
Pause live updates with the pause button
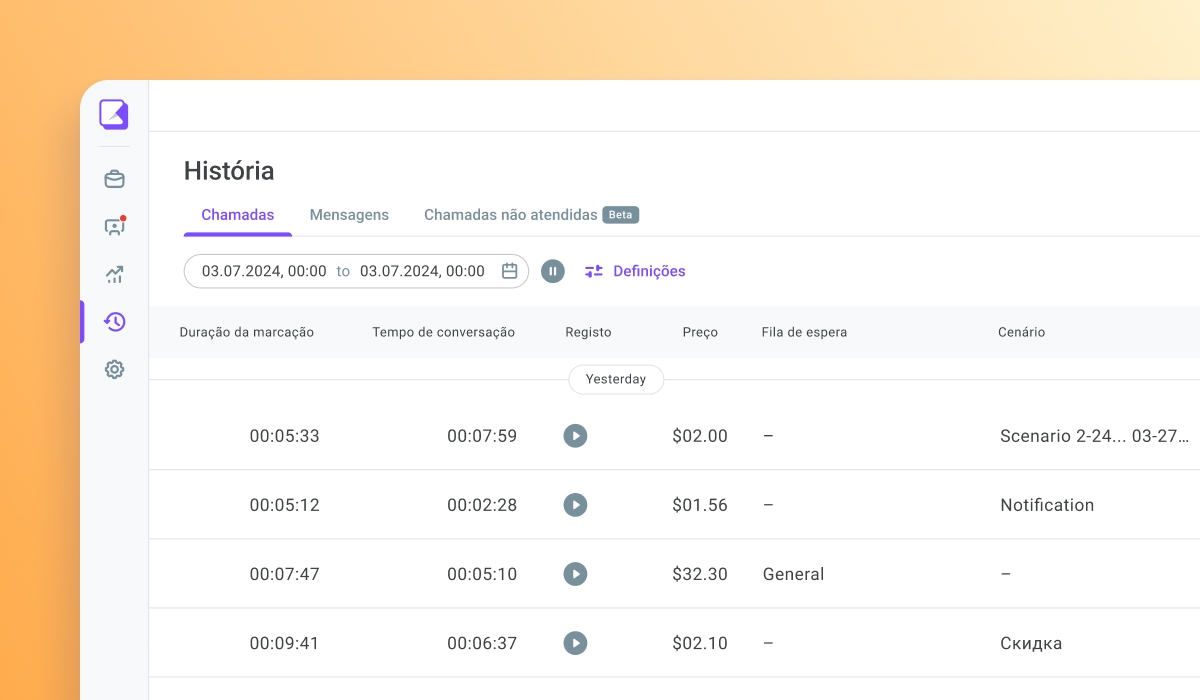point(553,271)
